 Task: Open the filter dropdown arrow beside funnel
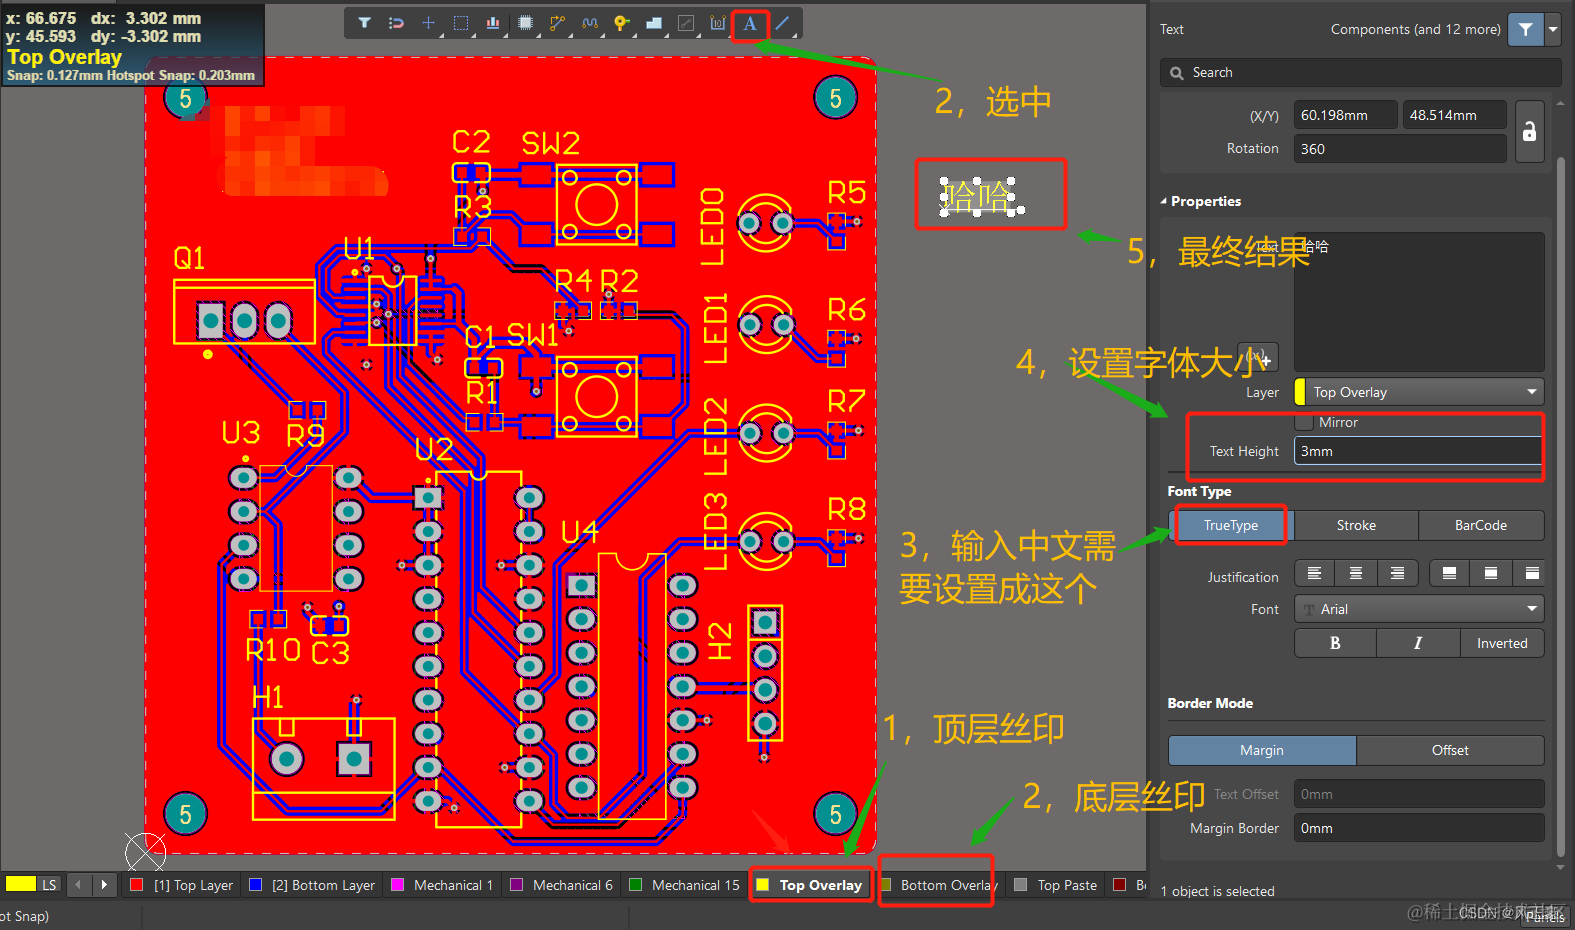1553,29
